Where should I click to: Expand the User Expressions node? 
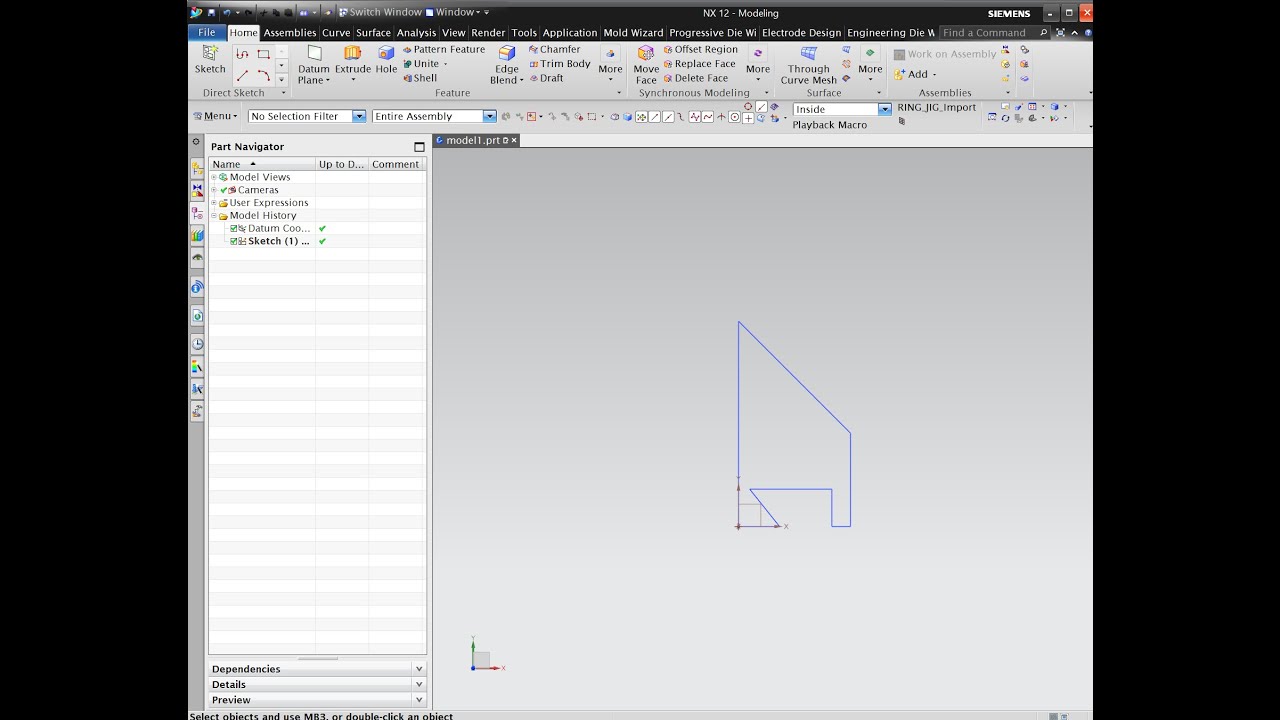[x=213, y=203]
